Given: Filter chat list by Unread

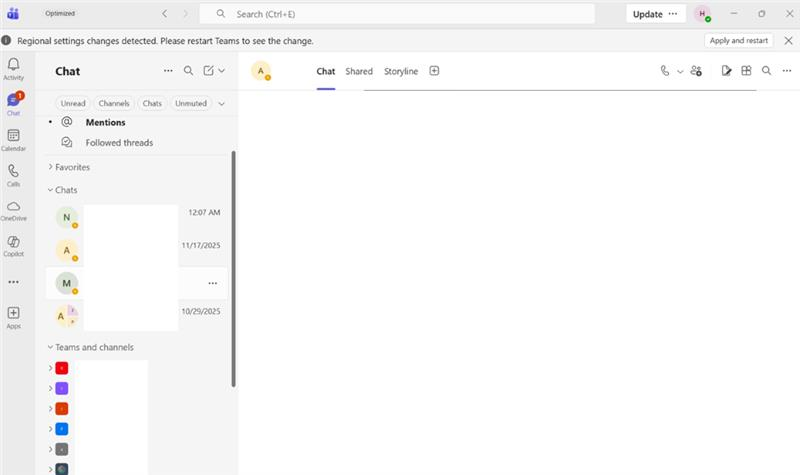Looking at the screenshot, I should pyautogui.click(x=73, y=103).
